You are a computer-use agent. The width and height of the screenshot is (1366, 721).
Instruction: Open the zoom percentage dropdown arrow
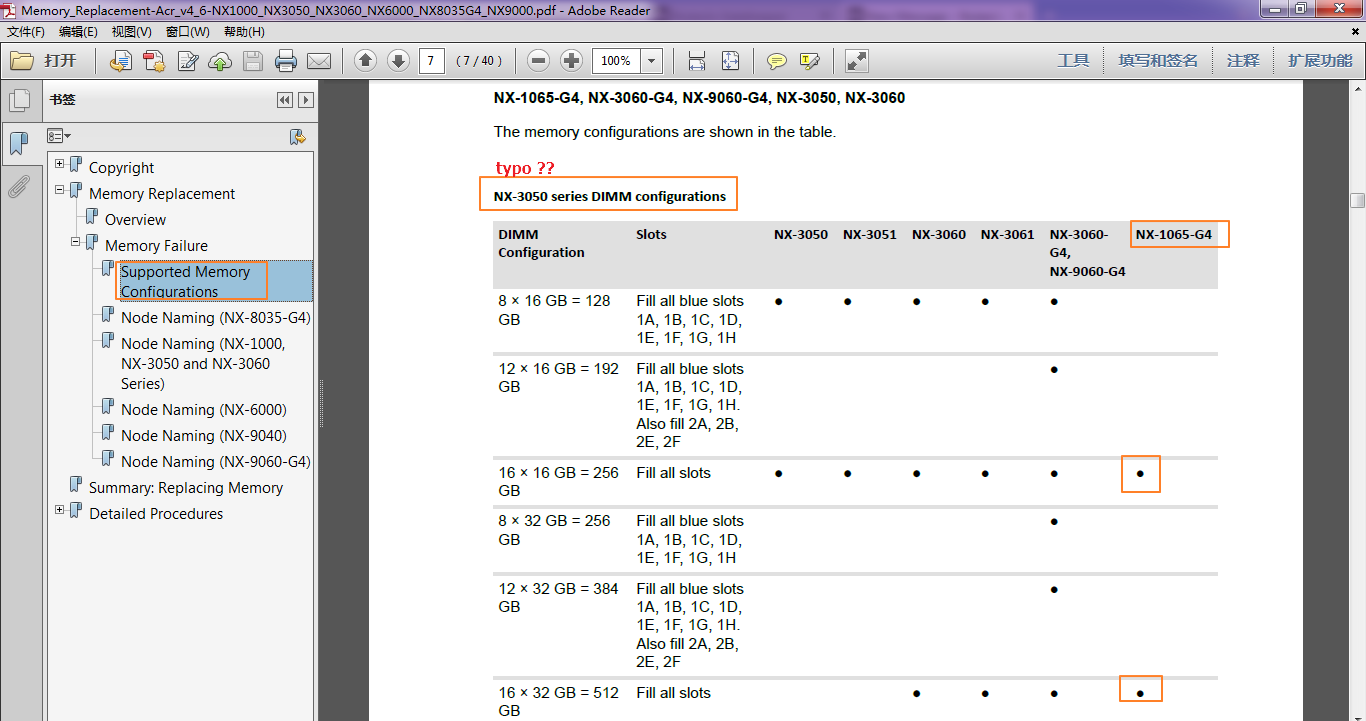tap(652, 61)
